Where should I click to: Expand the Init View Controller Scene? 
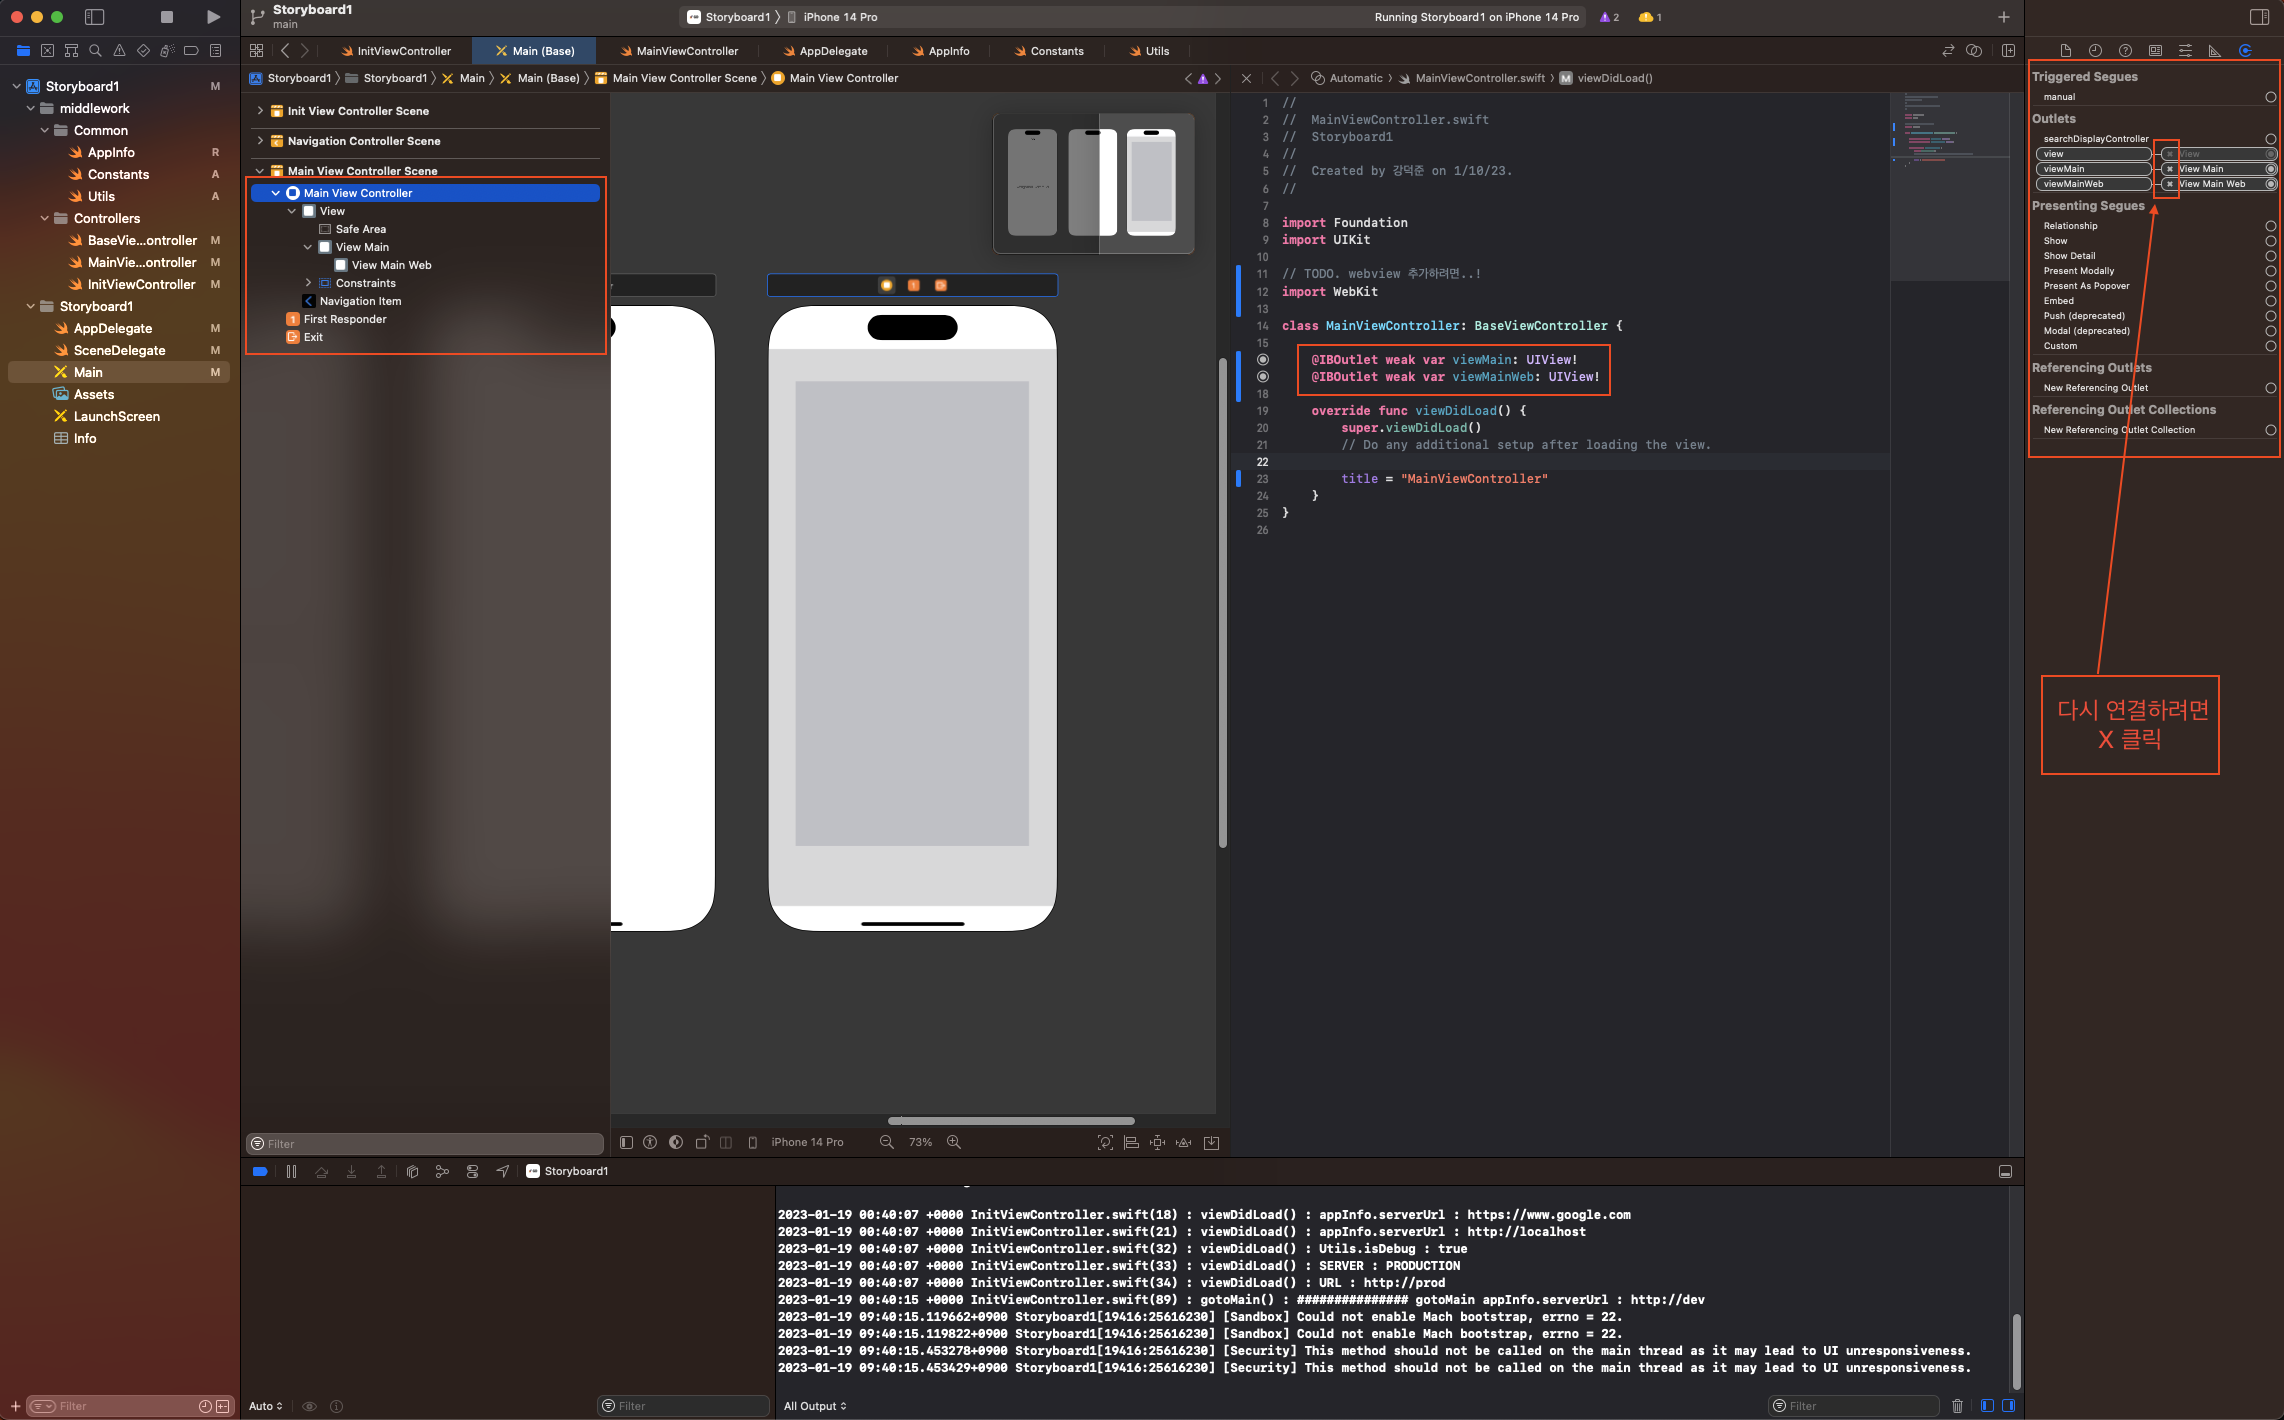pyautogui.click(x=260, y=111)
